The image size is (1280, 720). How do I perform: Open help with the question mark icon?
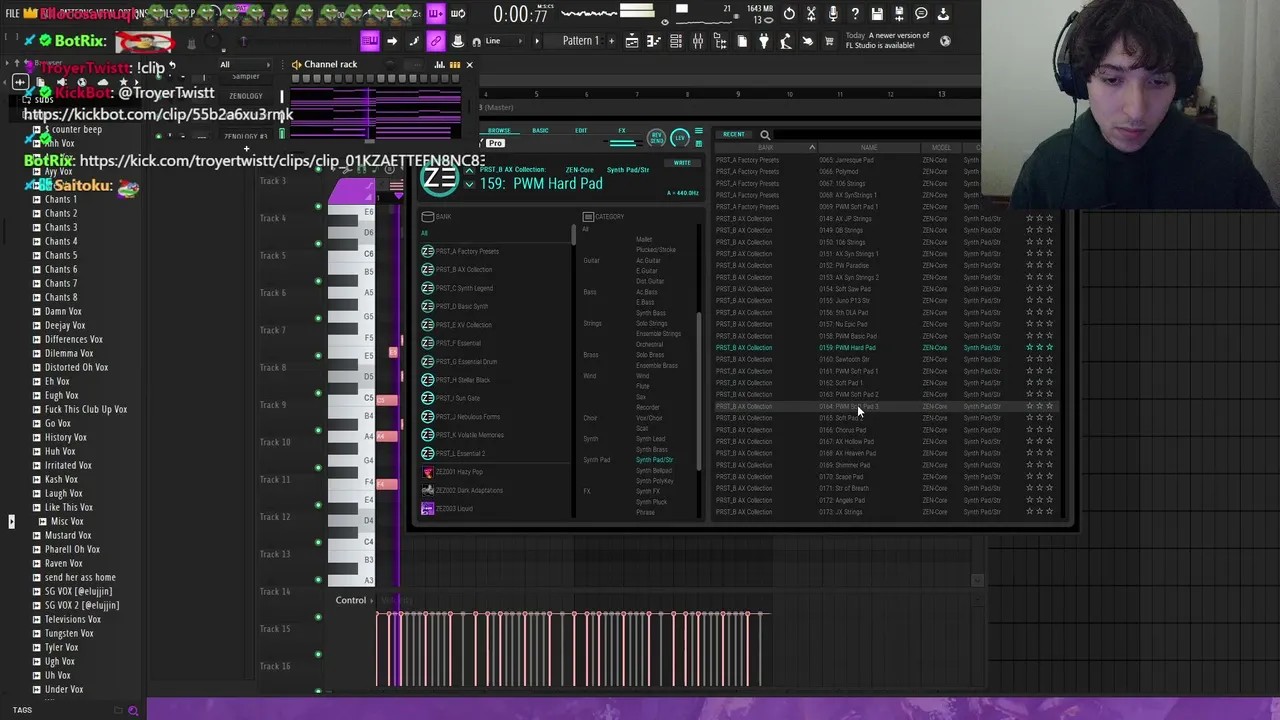pos(855,14)
